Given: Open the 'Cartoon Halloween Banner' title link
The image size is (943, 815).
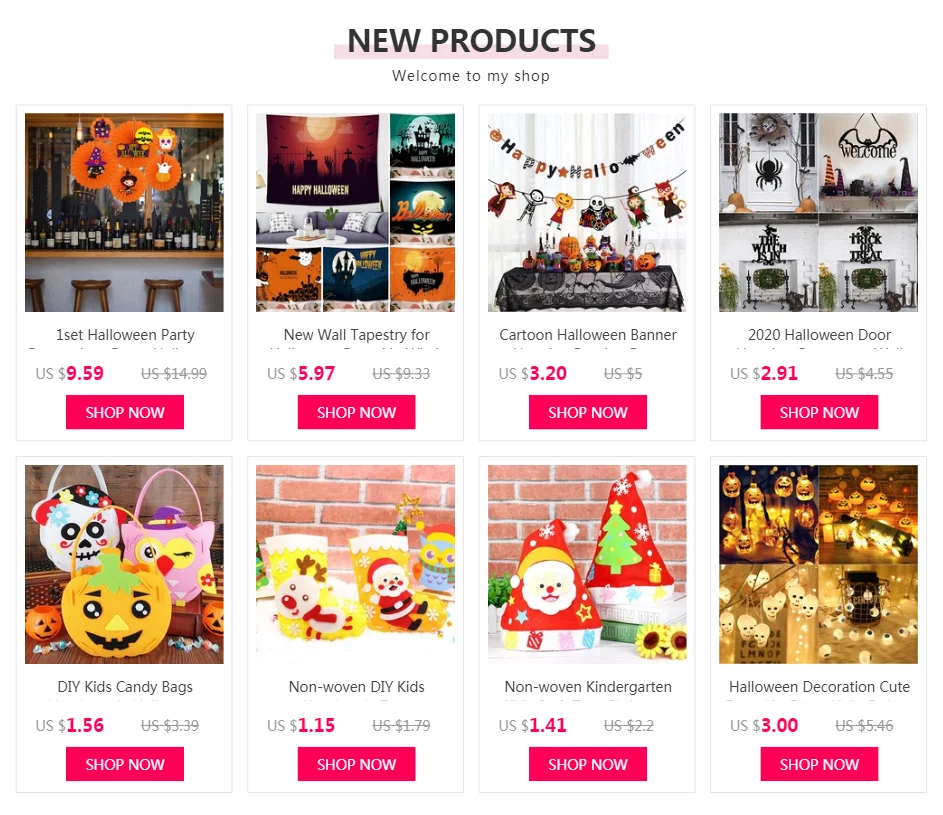Looking at the screenshot, I should coord(588,335).
